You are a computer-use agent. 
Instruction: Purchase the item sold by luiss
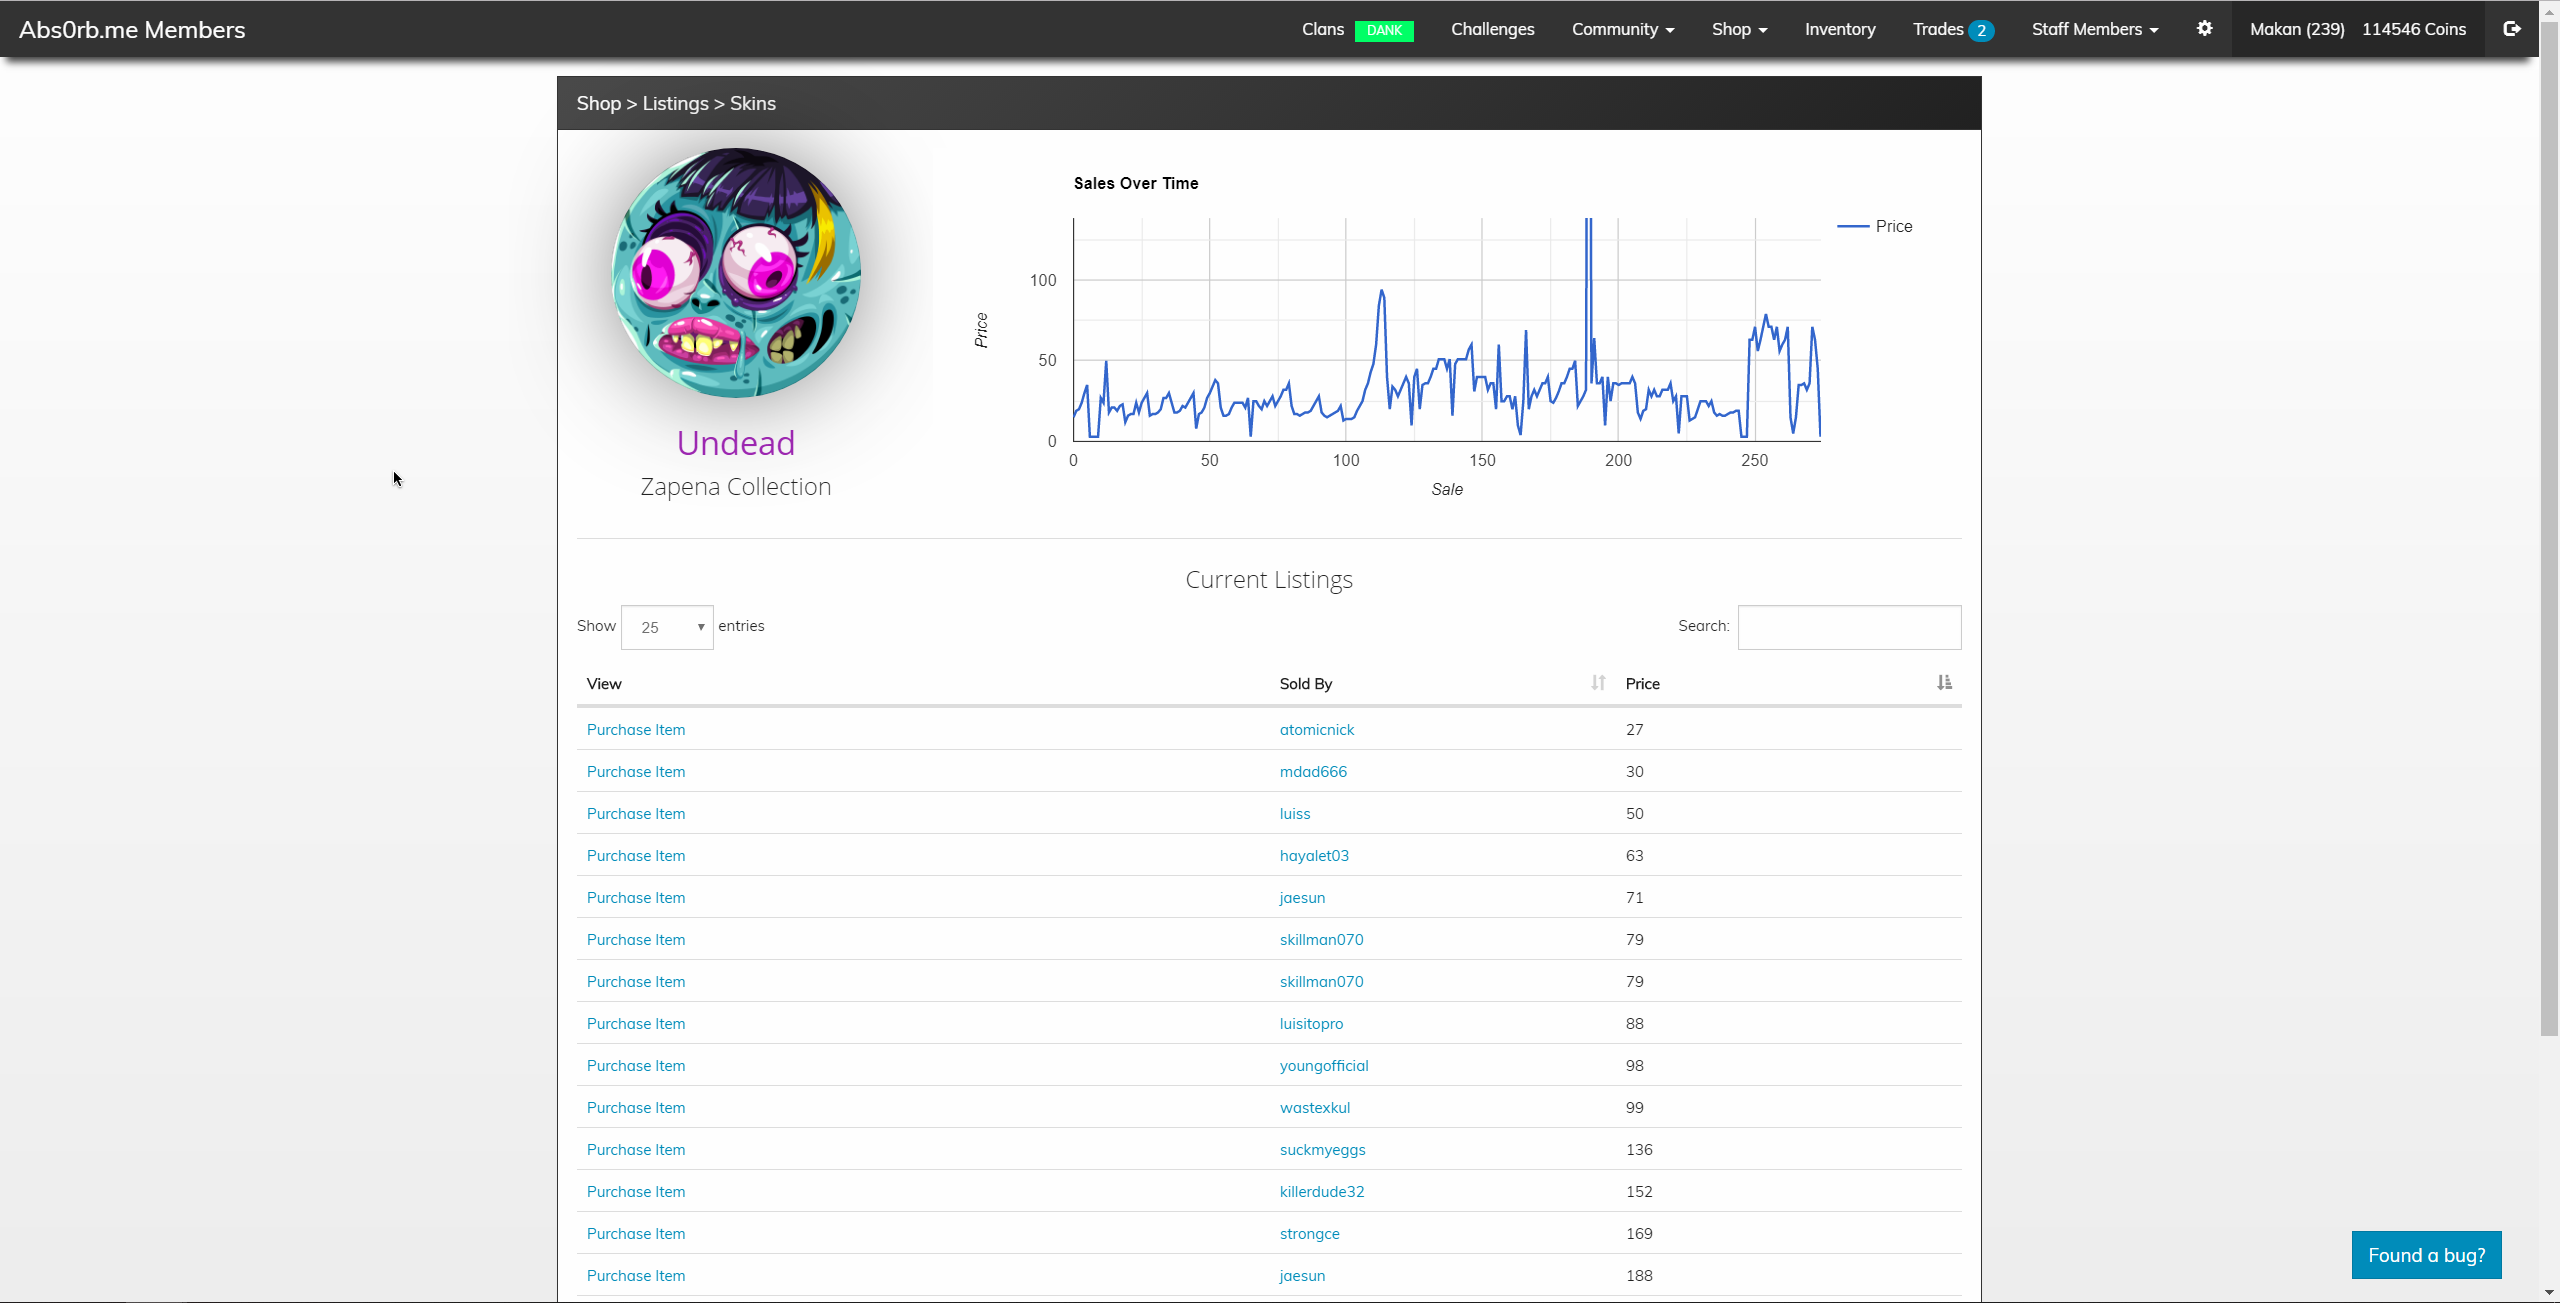[x=636, y=813]
